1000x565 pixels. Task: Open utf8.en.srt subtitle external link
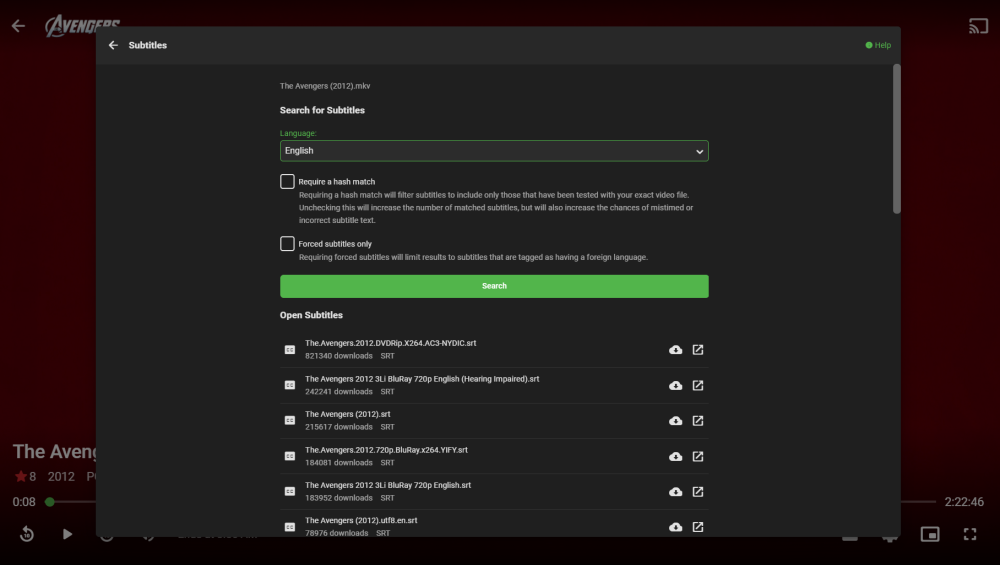tap(698, 527)
